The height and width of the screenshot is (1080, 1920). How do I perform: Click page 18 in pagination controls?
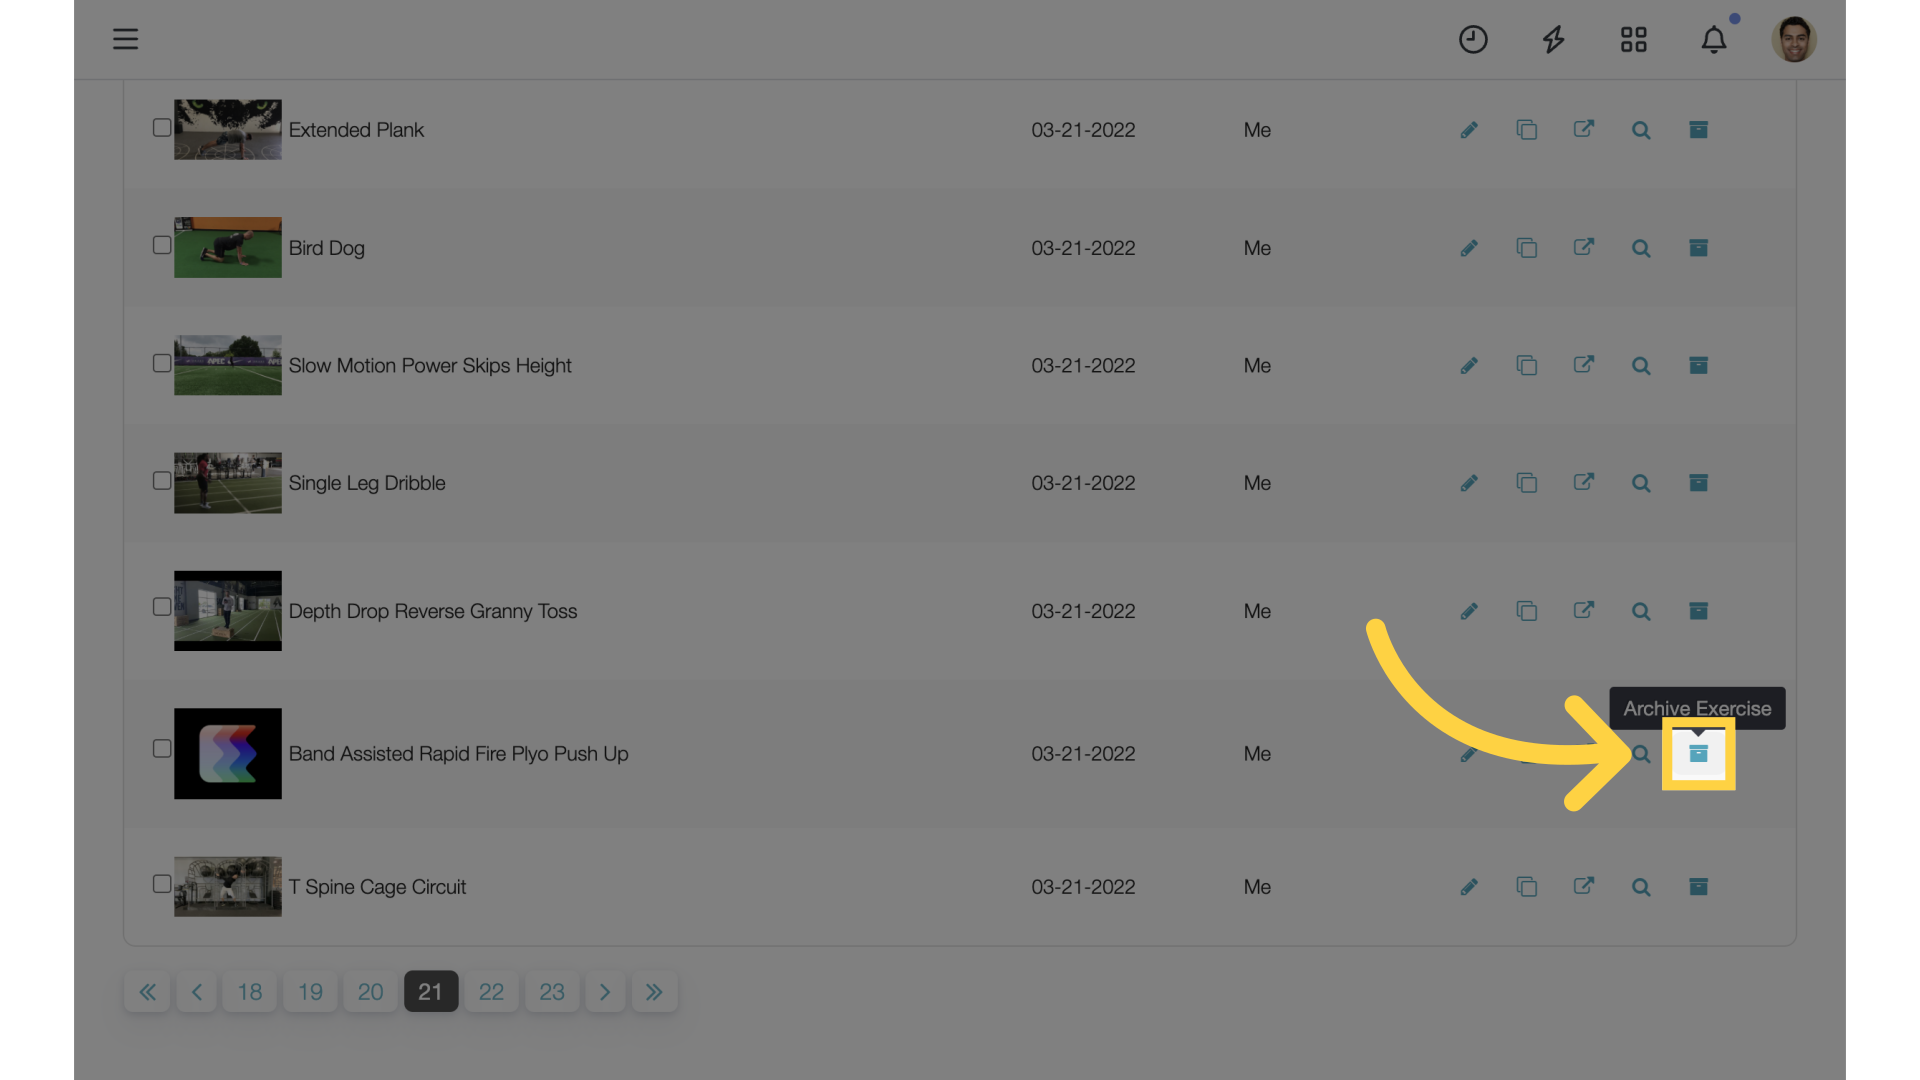249,990
